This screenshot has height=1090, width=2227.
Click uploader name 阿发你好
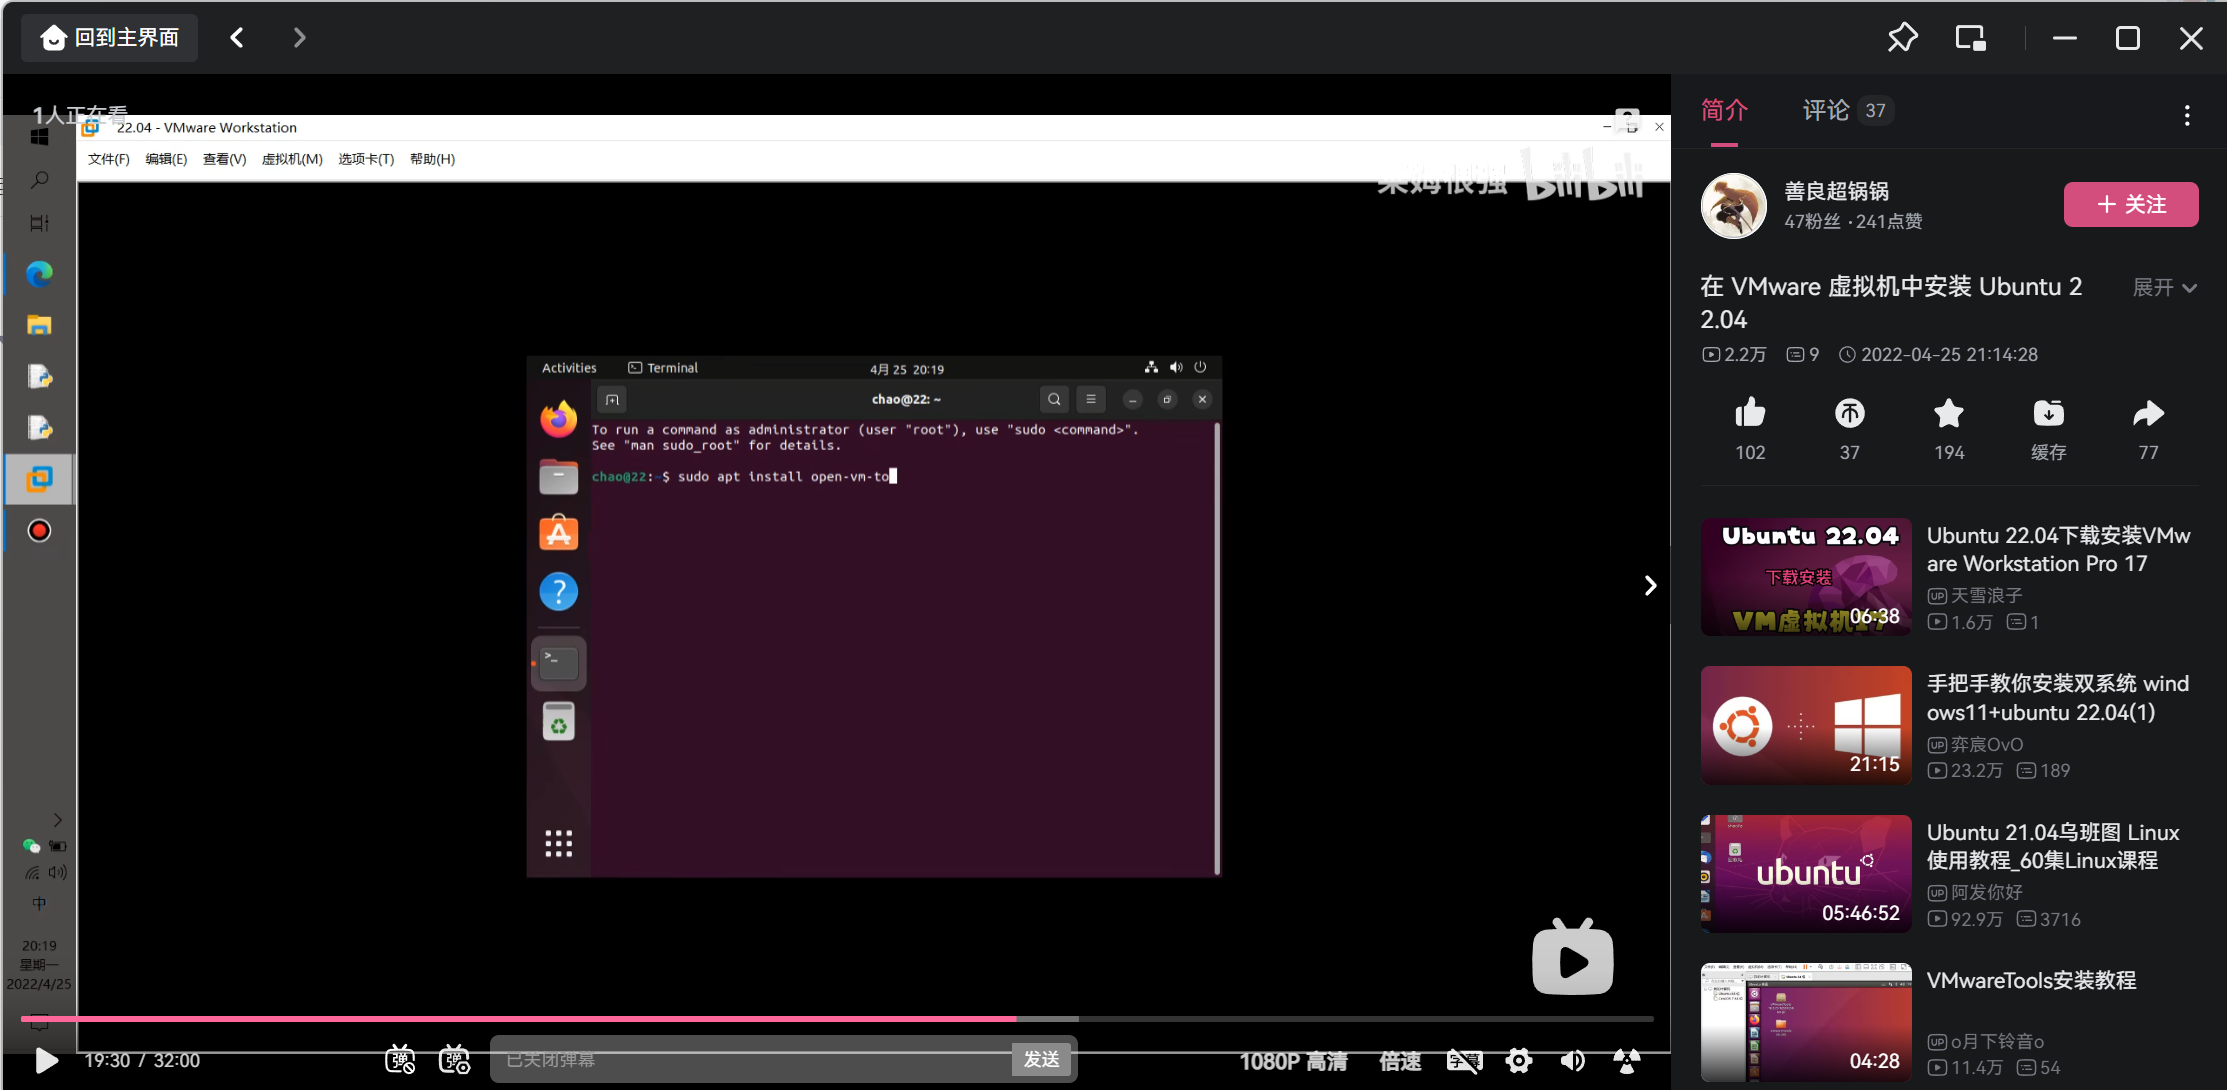click(x=1986, y=893)
